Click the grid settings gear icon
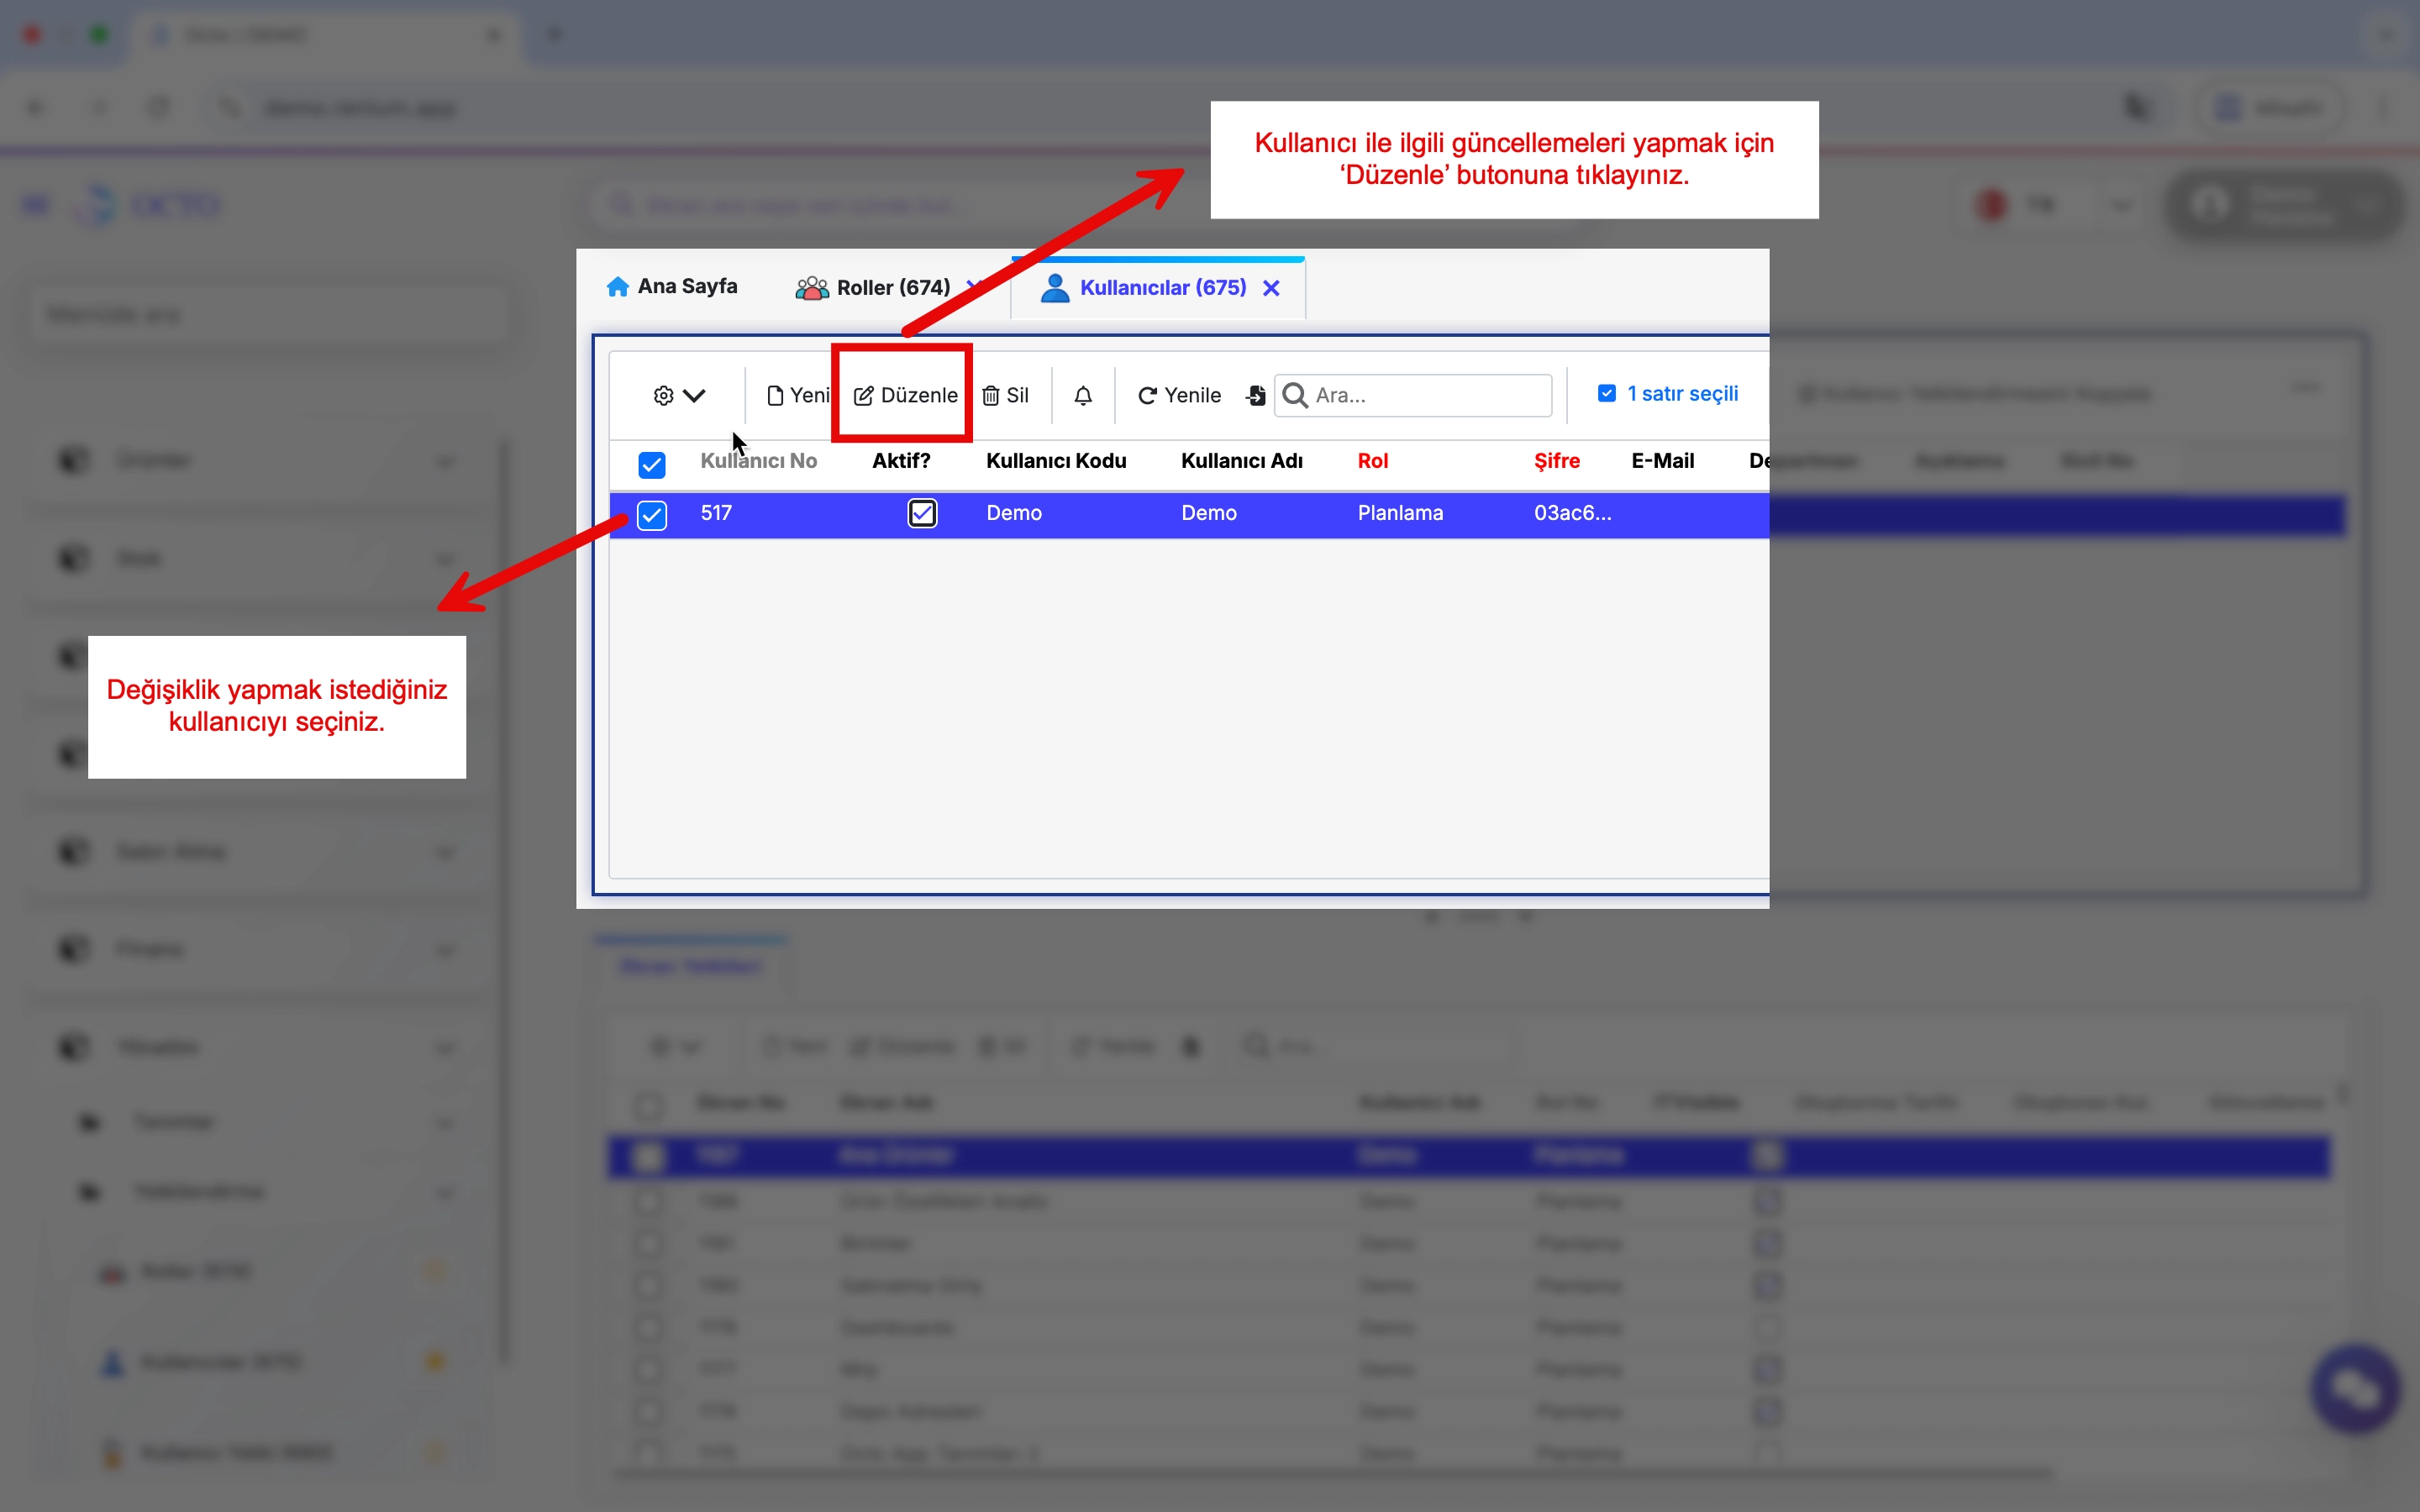 663,396
